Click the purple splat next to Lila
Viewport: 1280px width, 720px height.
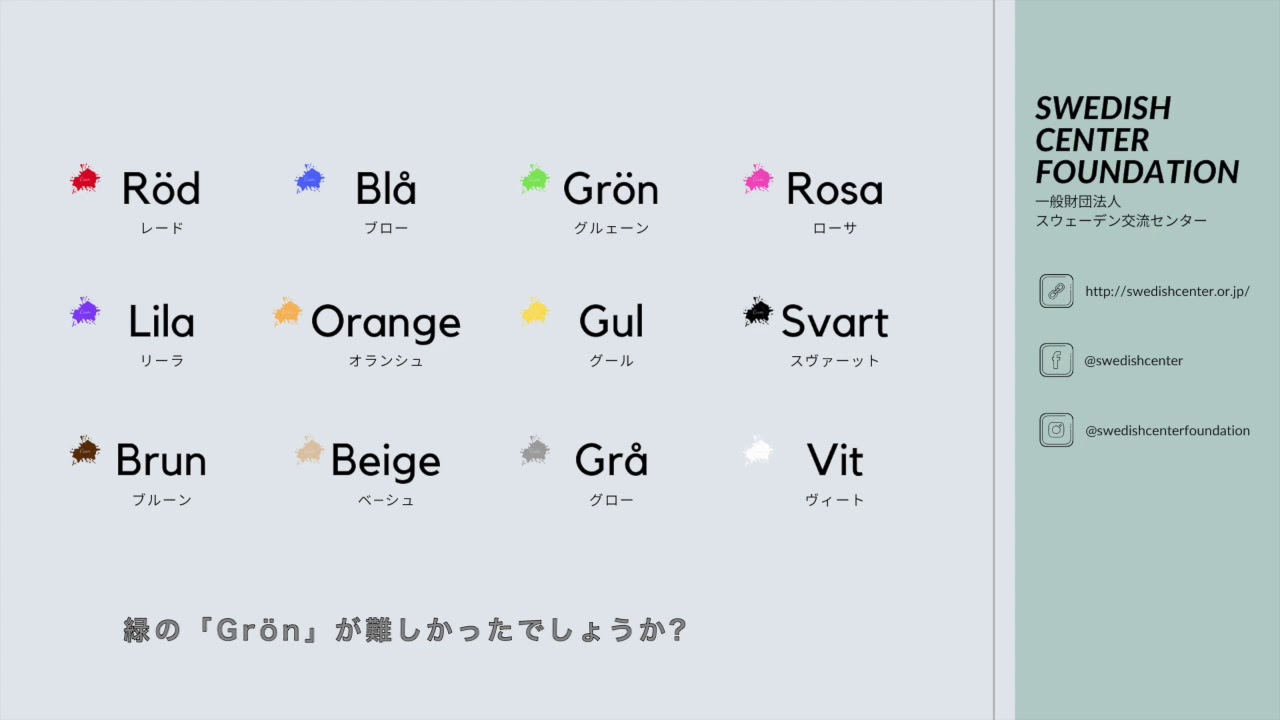[x=85, y=312]
